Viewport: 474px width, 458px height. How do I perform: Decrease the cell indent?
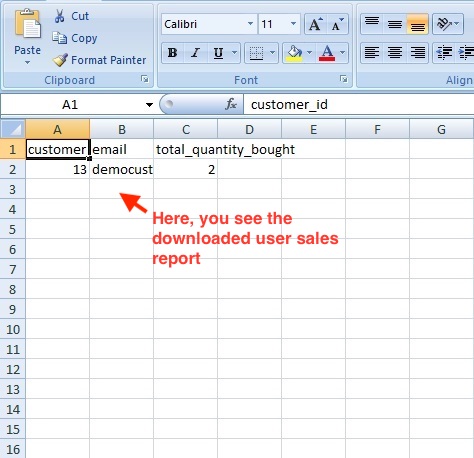tap(444, 53)
